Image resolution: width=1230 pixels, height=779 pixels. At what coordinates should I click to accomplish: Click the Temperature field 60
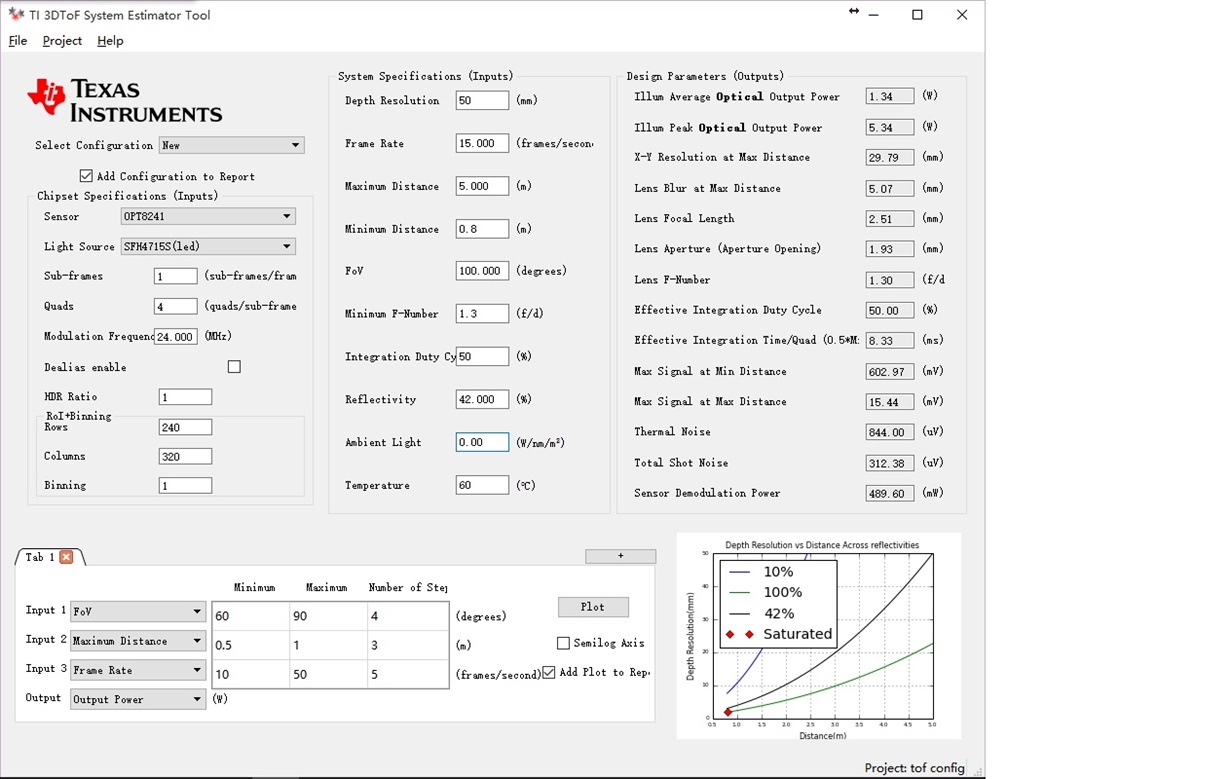(x=482, y=485)
